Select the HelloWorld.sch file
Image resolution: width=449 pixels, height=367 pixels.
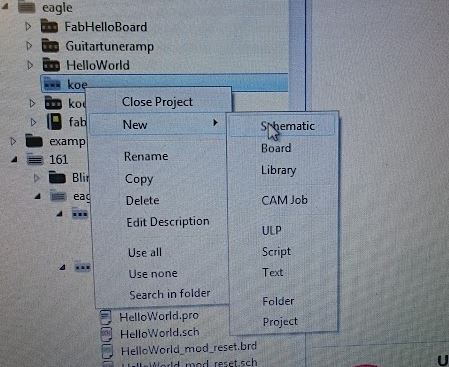160,333
